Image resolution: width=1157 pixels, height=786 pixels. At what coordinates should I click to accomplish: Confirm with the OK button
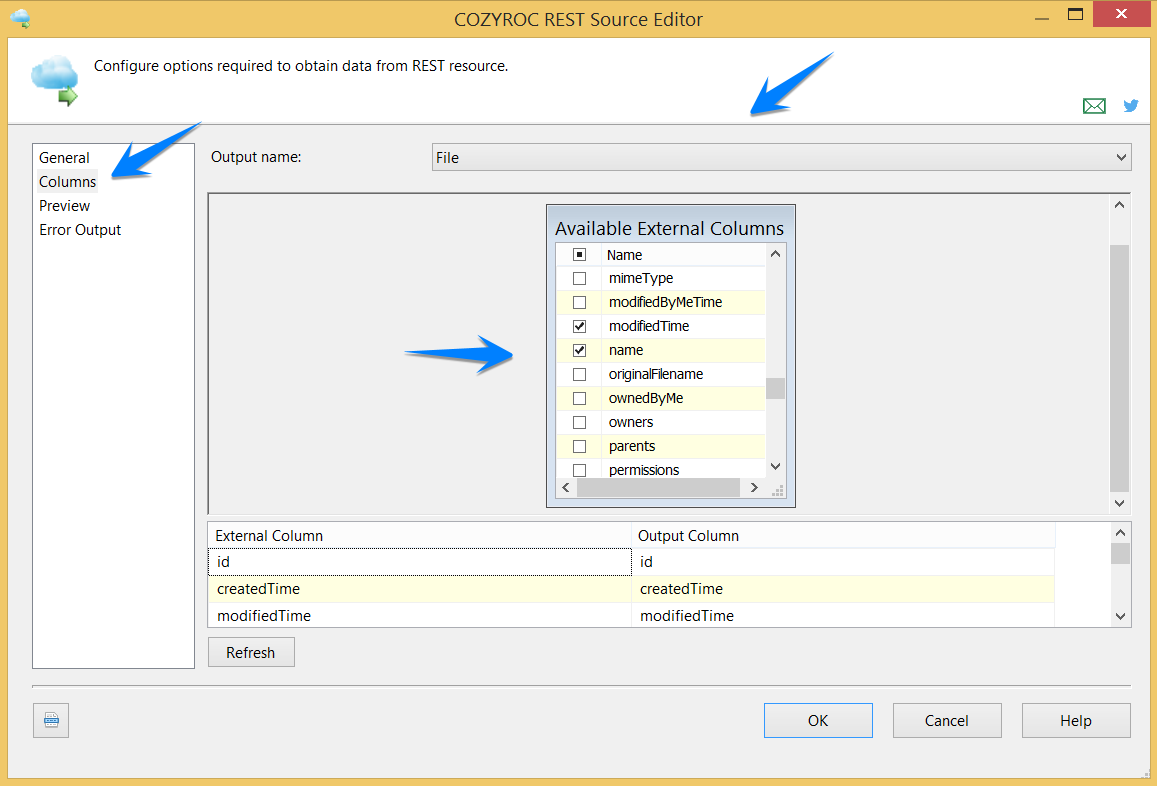[818, 720]
